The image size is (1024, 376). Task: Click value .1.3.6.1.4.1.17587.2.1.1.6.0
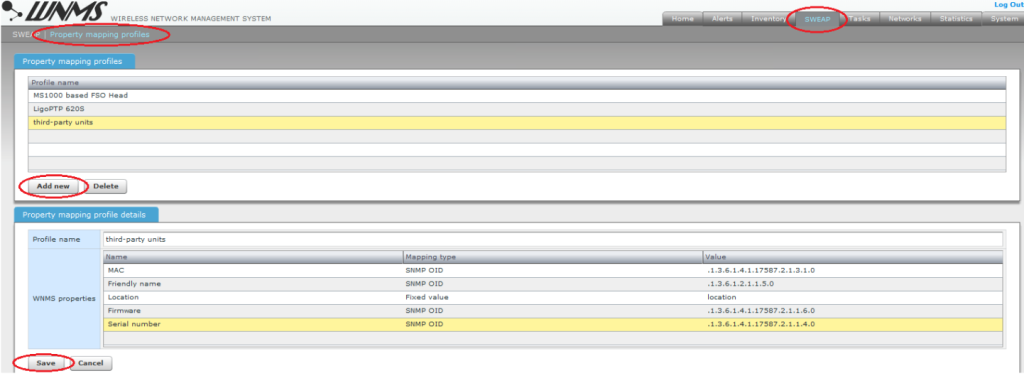(760, 311)
